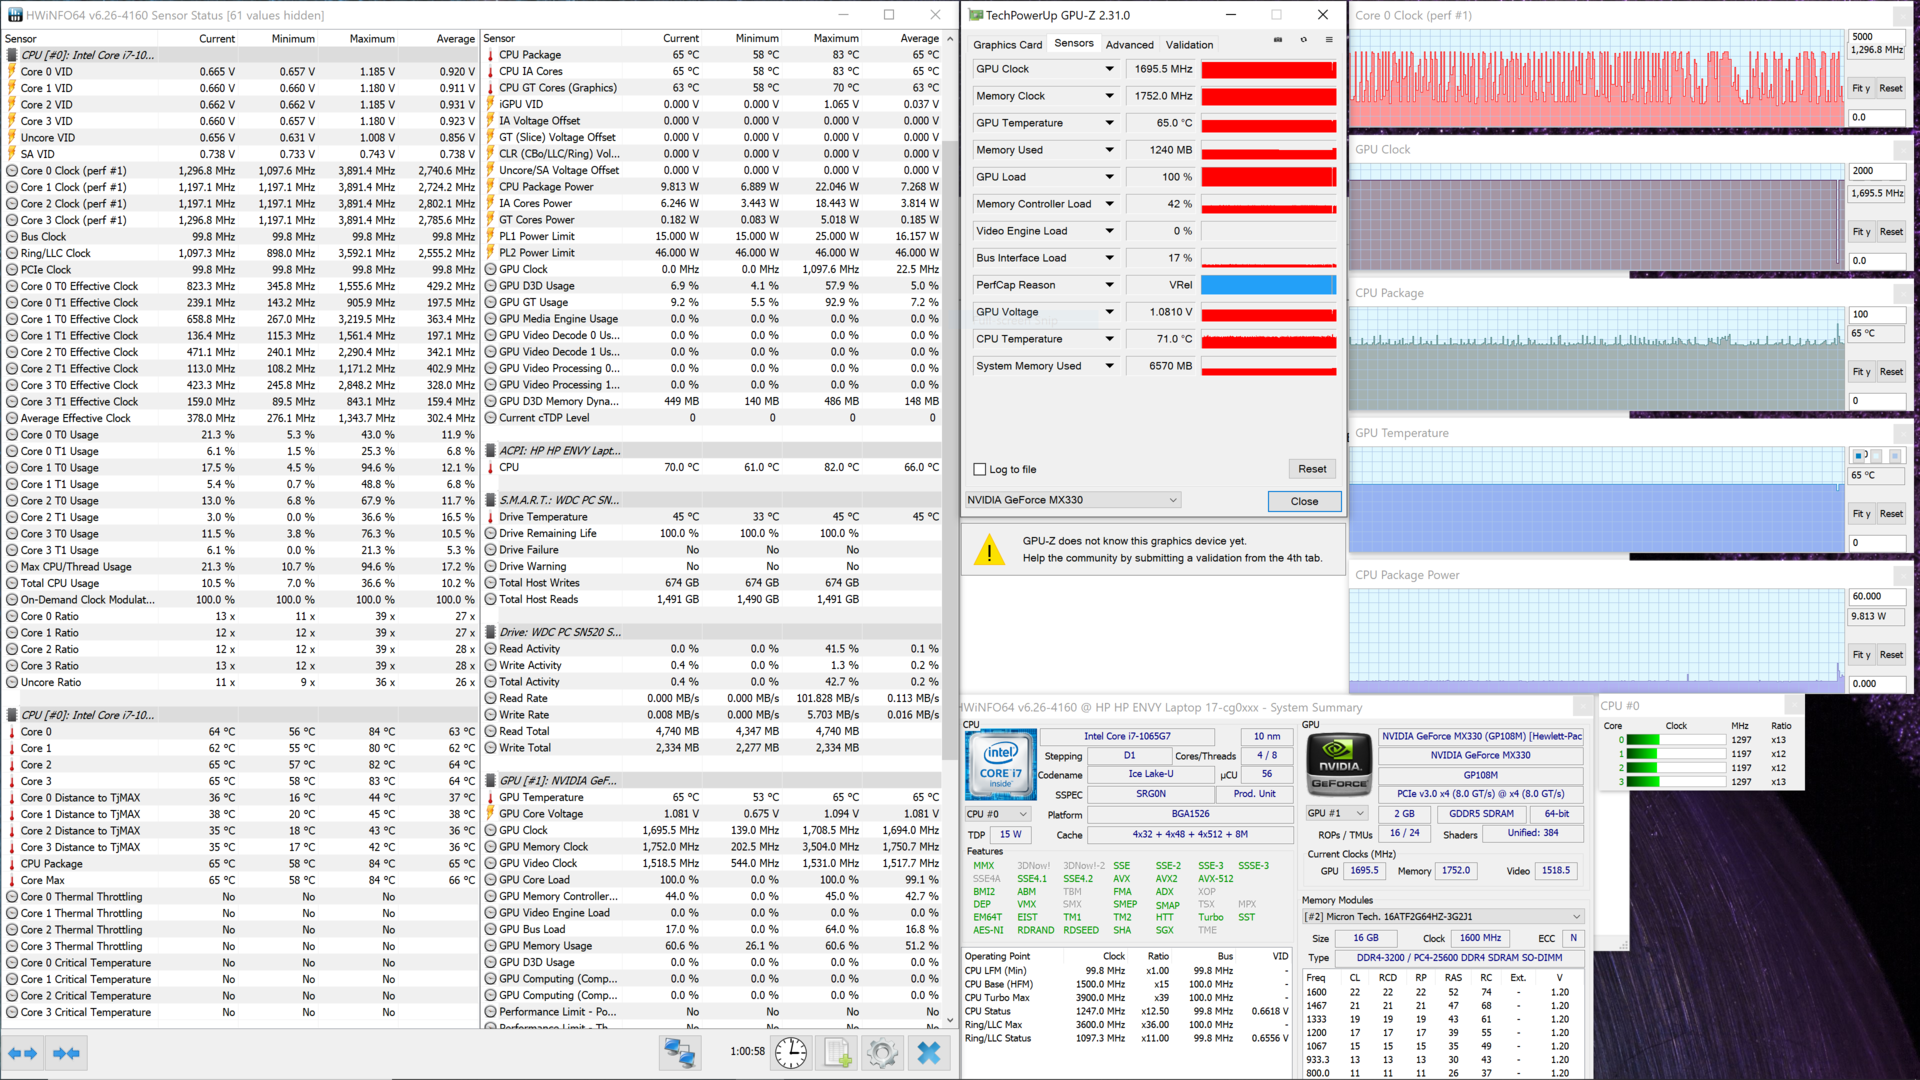Click the lightning icon beside Core 0 VID
The image size is (1920, 1080).
(x=12, y=72)
